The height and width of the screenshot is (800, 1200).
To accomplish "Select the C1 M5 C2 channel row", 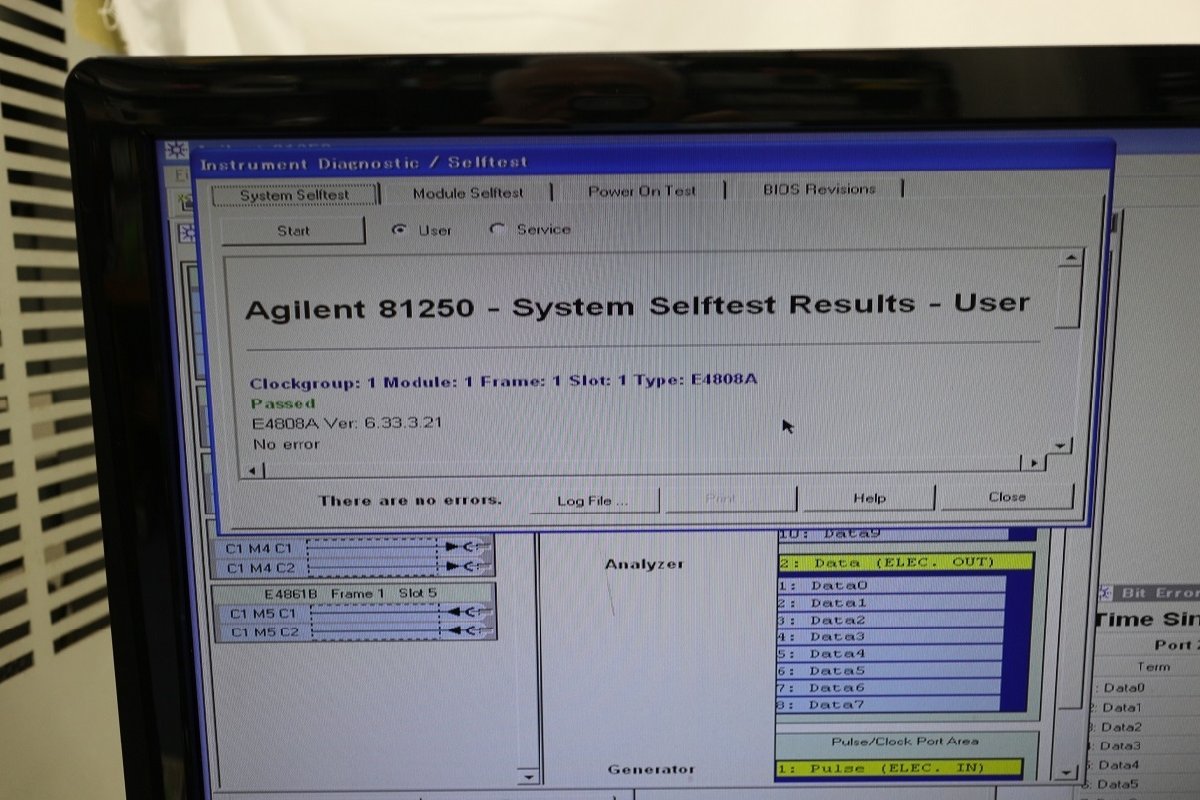I will click(x=355, y=632).
